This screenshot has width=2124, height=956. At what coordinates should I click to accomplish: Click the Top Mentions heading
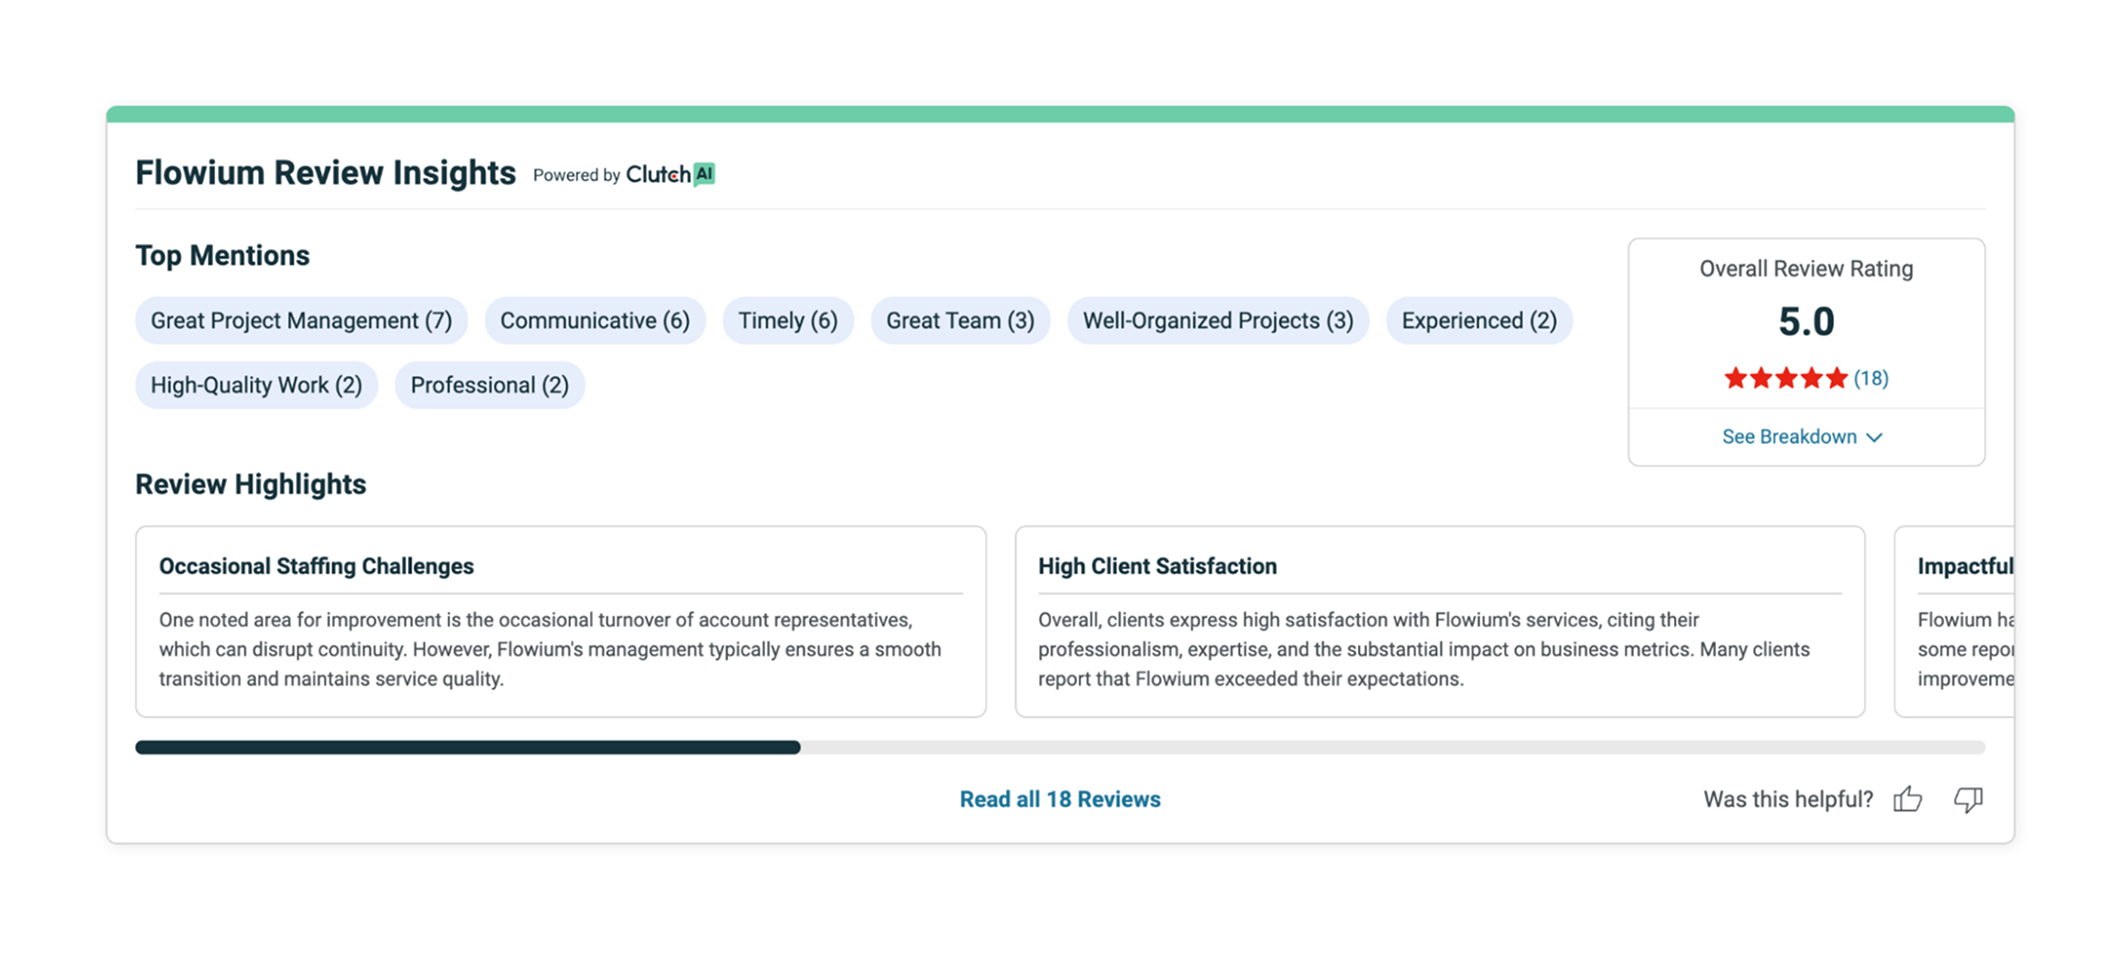pyautogui.click(x=222, y=255)
